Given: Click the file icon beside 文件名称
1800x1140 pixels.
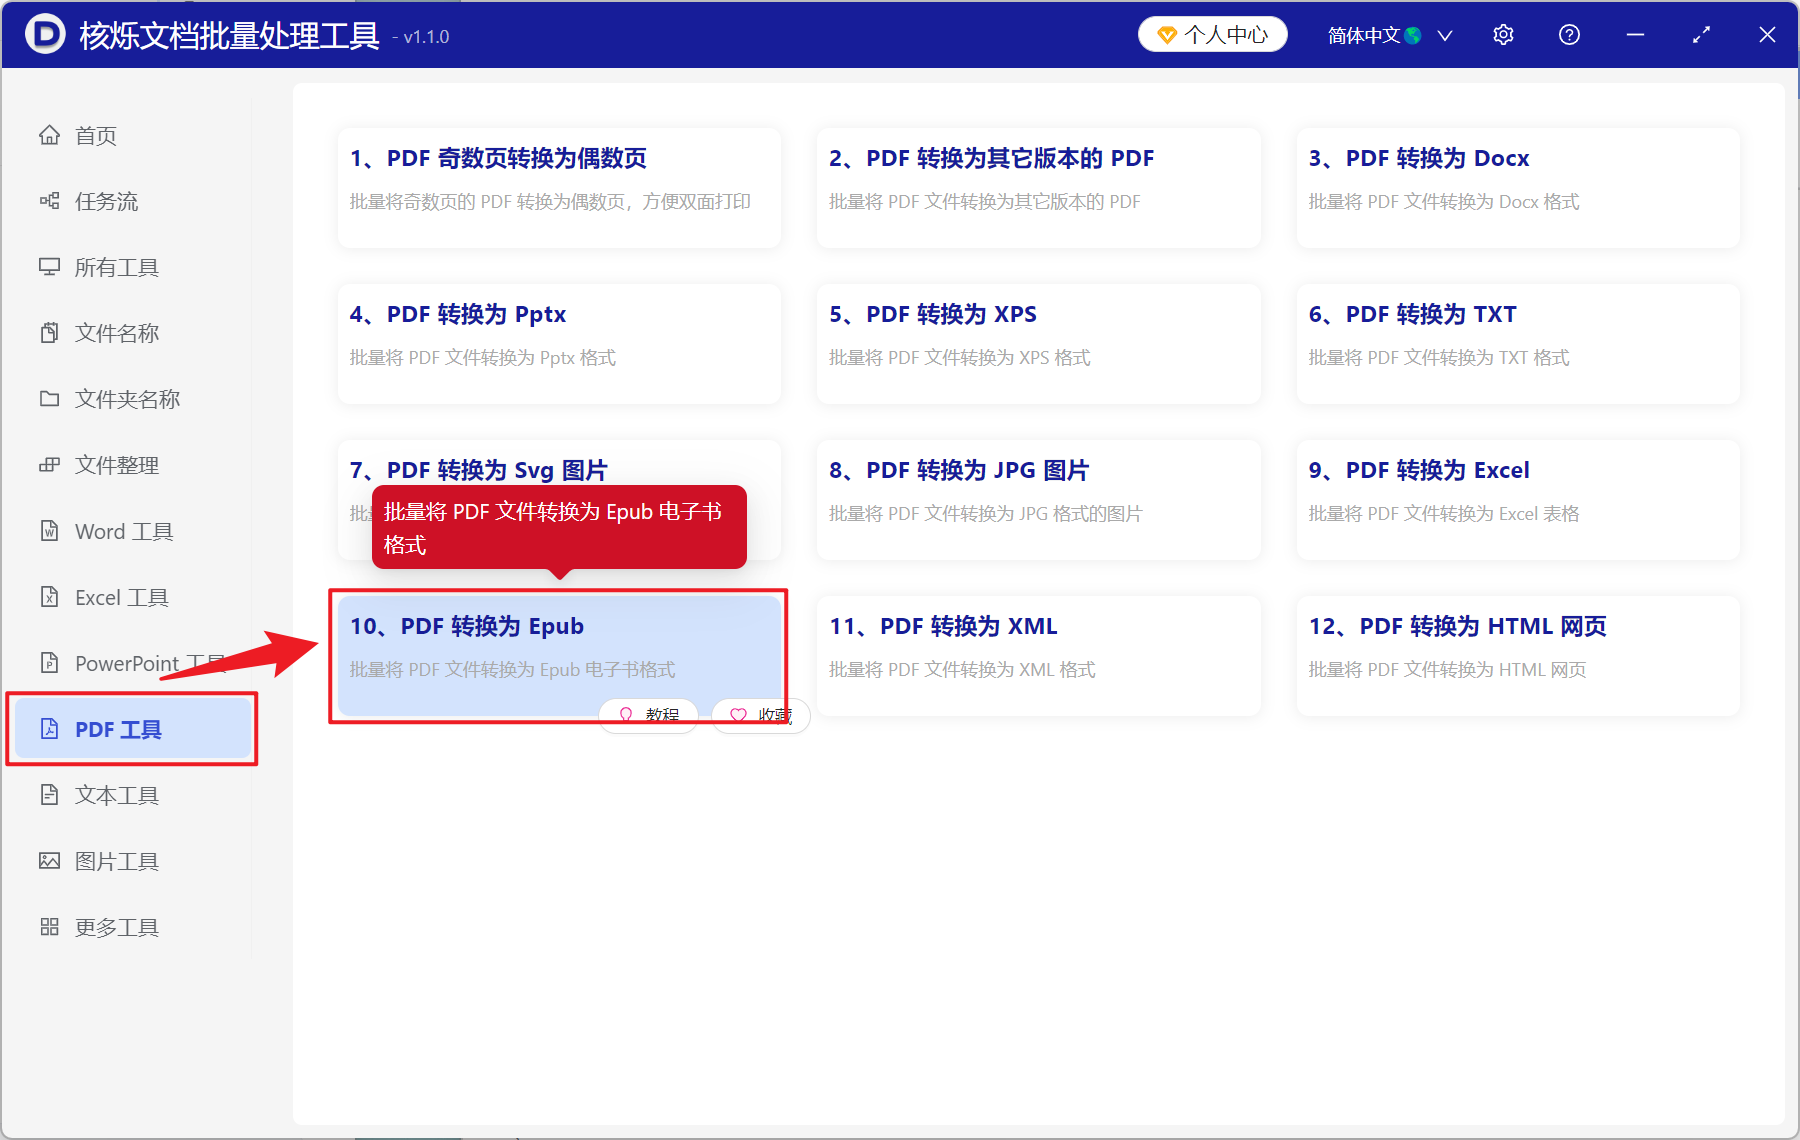Looking at the screenshot, I should click(x=49, y=333).
